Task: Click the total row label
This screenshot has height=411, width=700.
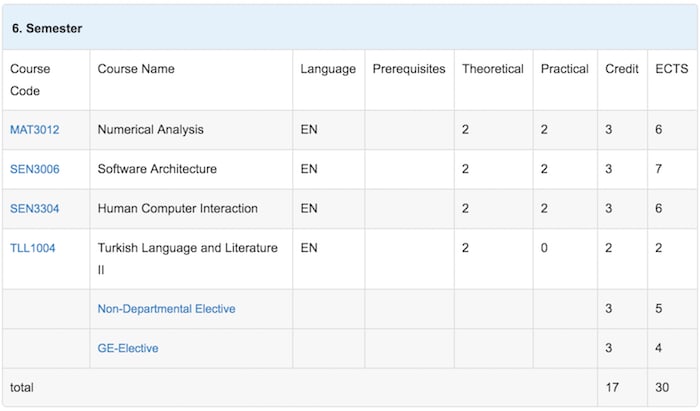Action: click(x=22, y=385)
